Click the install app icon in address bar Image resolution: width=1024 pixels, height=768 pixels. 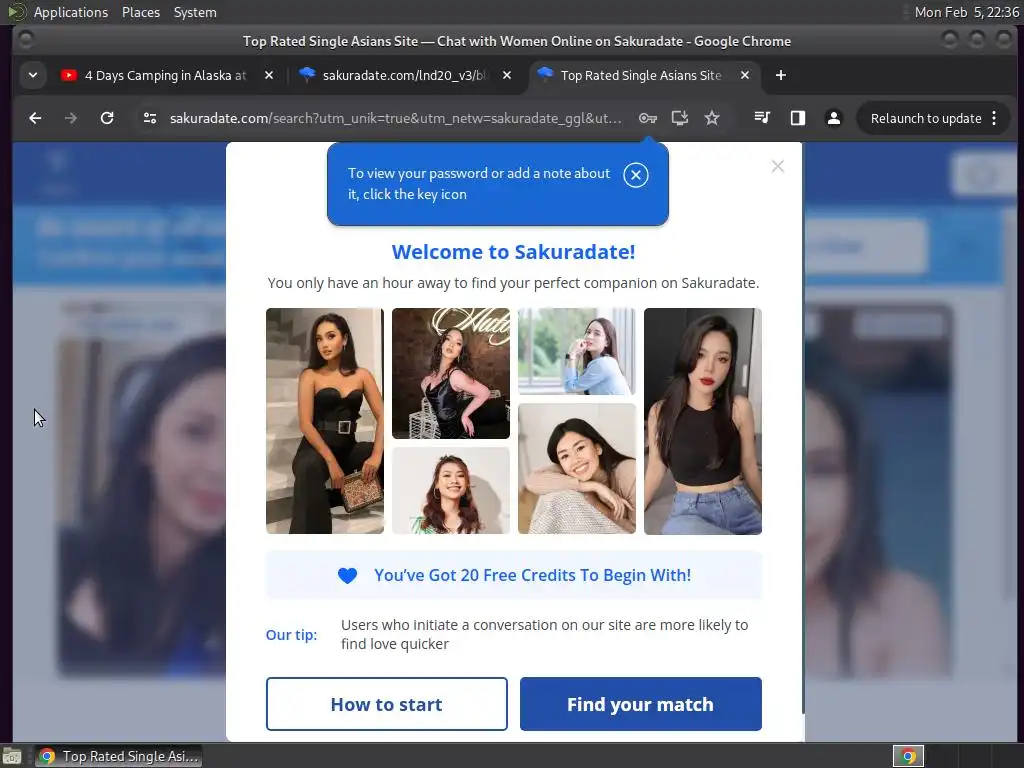(x=680, y=118)
